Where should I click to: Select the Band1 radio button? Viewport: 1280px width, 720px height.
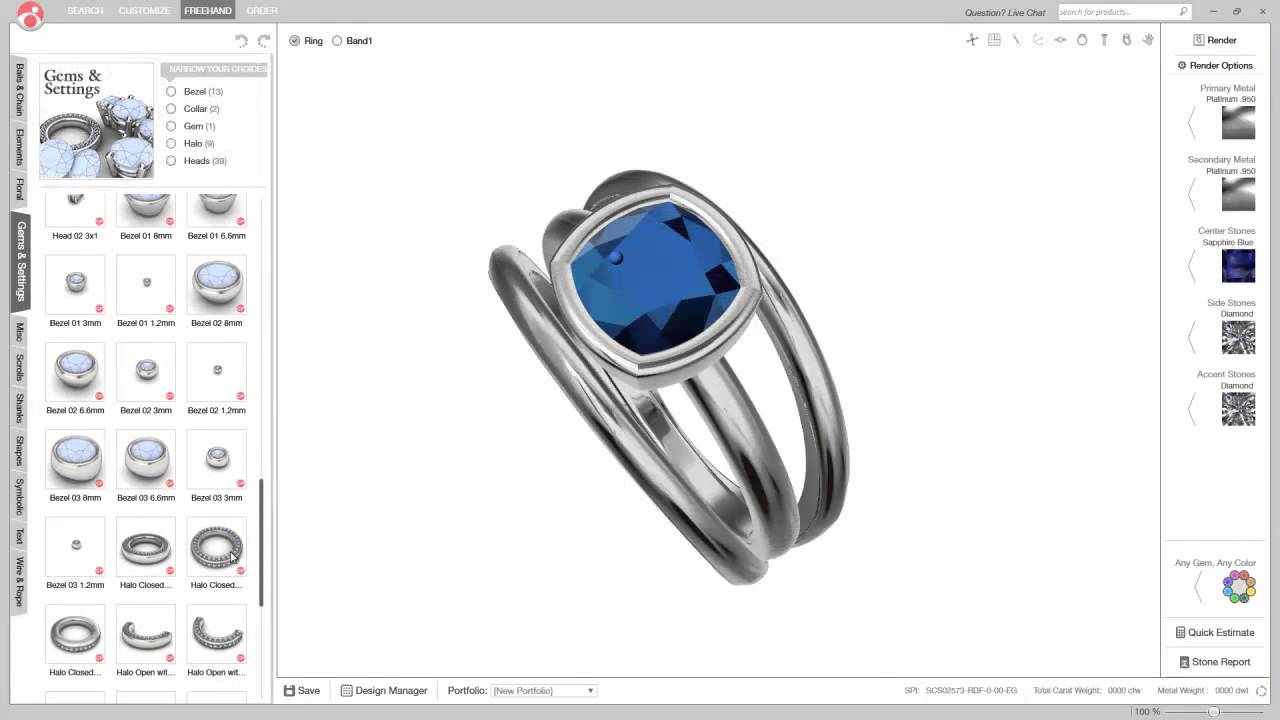(337, 41)
